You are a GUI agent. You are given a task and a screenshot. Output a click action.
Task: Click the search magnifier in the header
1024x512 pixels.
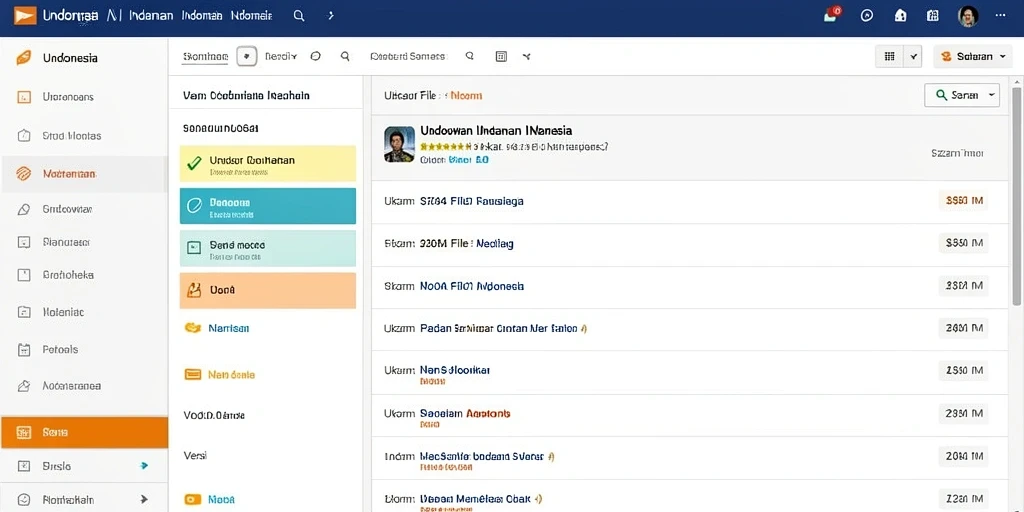[298, 16]
